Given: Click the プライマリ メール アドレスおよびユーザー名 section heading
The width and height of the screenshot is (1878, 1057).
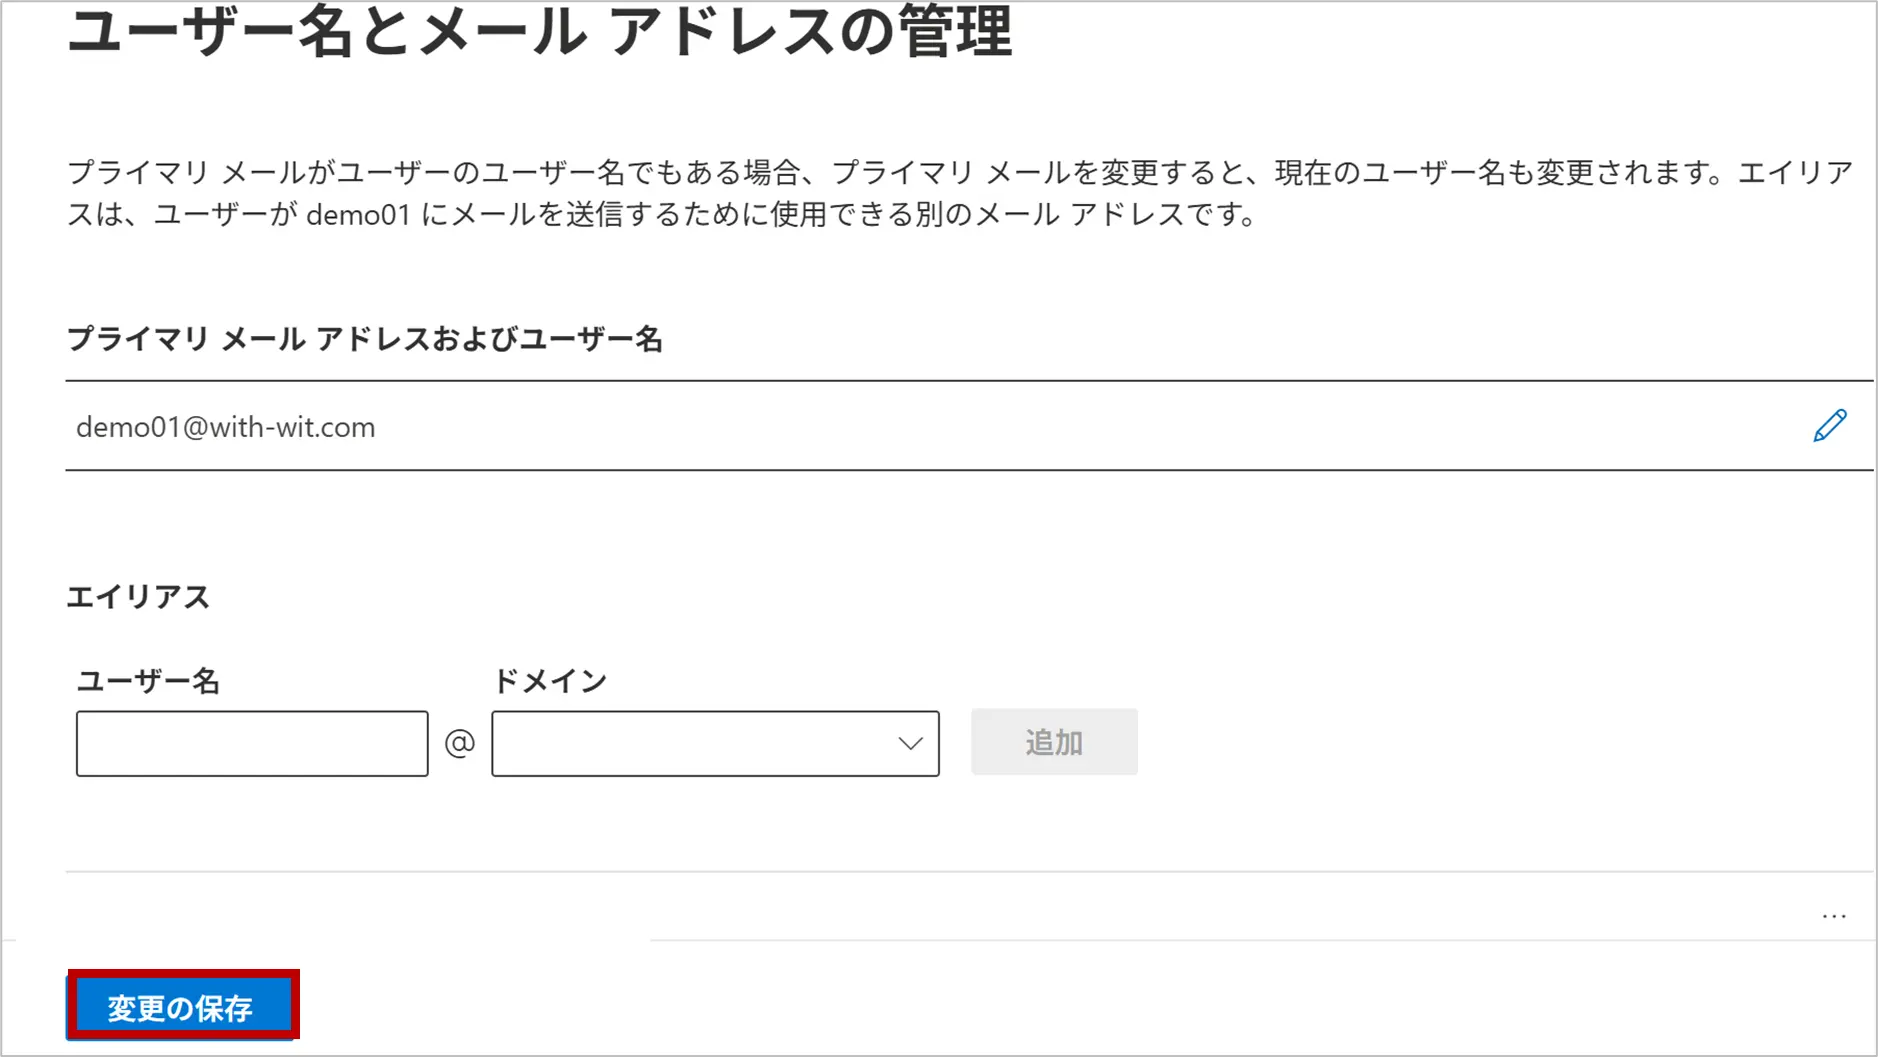Looking at the screenshot, I should [365, 340].
